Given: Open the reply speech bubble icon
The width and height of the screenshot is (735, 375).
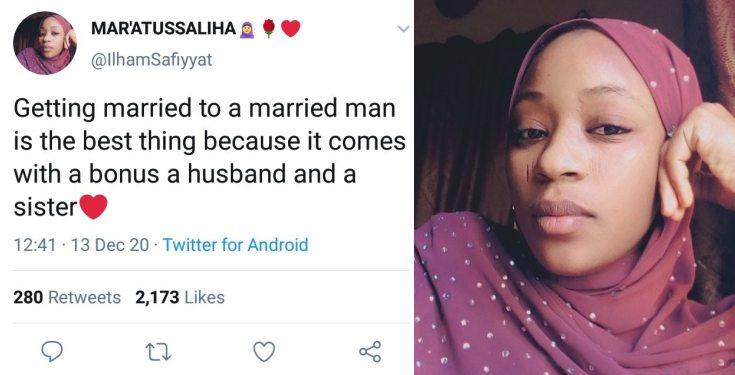Looking at the screenshot, I should tap(52, 352).
